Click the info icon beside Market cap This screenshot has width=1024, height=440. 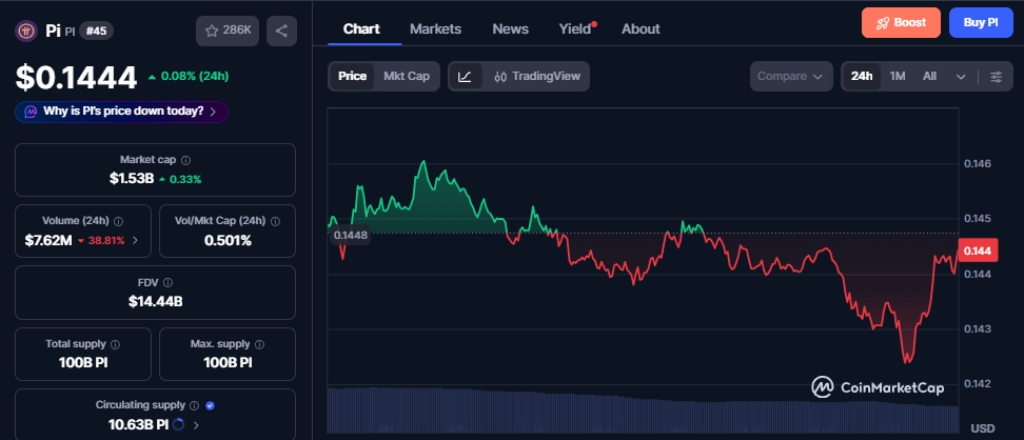point(186,160)
